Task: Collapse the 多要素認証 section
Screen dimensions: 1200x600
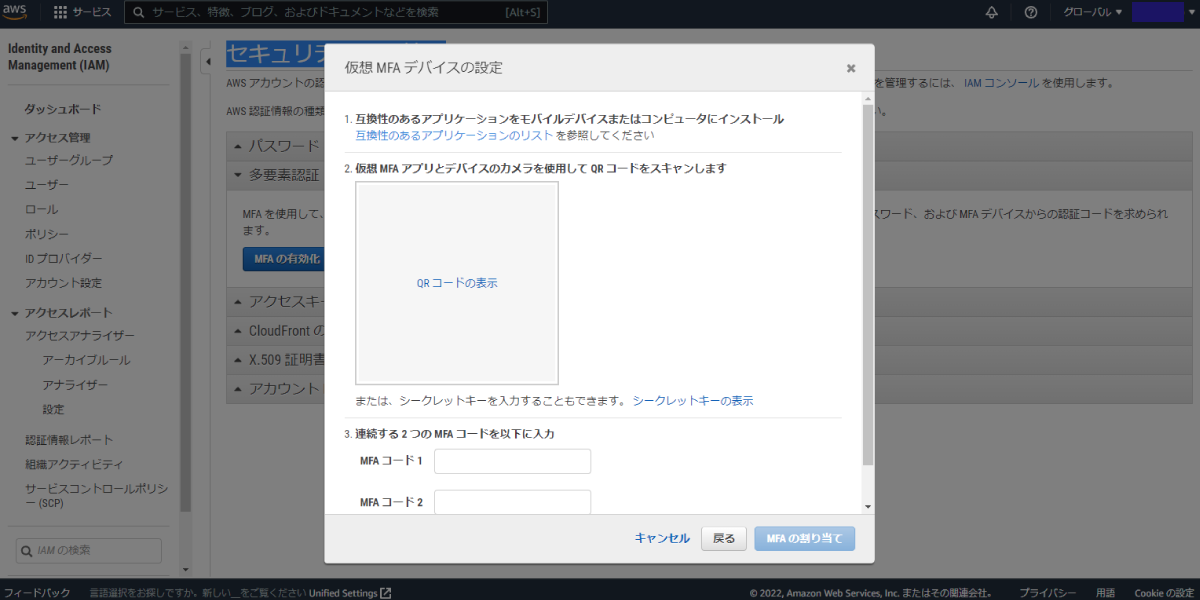Action: click(238, 175)
